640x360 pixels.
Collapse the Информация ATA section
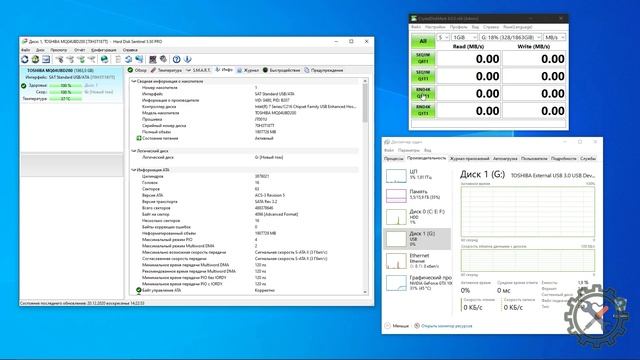[x=133, y=170]
